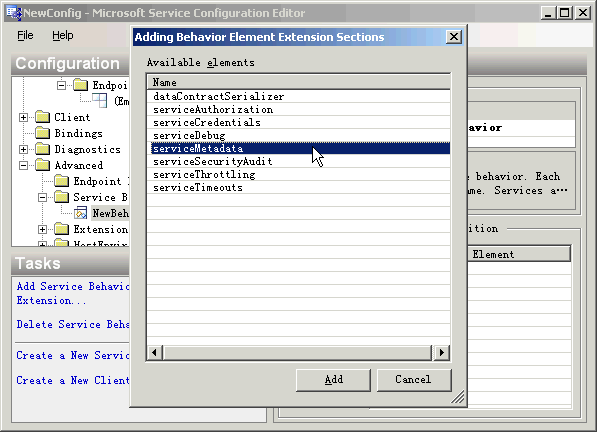Click Delete Service Behavior link
Screen dimensions: 597x432
pyautogui.click(x=72, y=324)
